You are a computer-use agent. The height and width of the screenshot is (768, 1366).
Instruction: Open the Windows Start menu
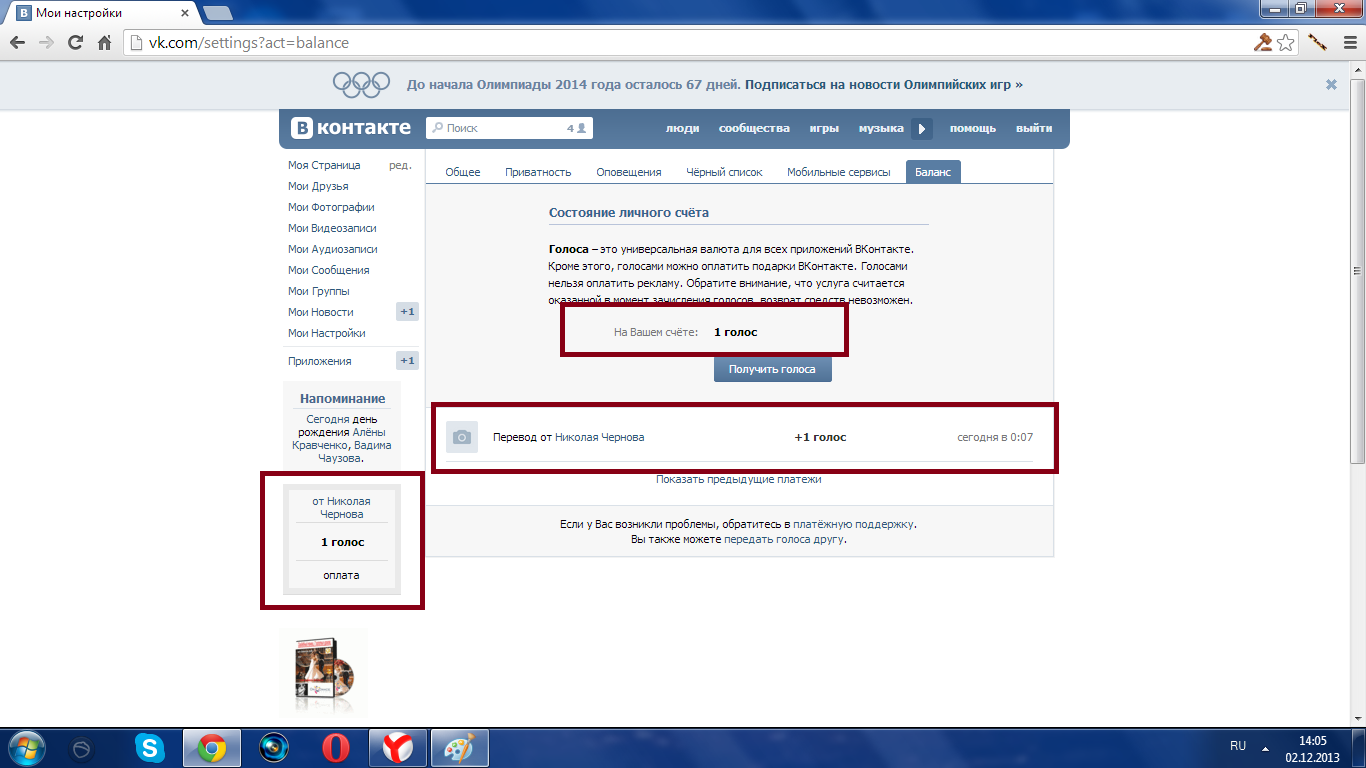tap(25, 748)
